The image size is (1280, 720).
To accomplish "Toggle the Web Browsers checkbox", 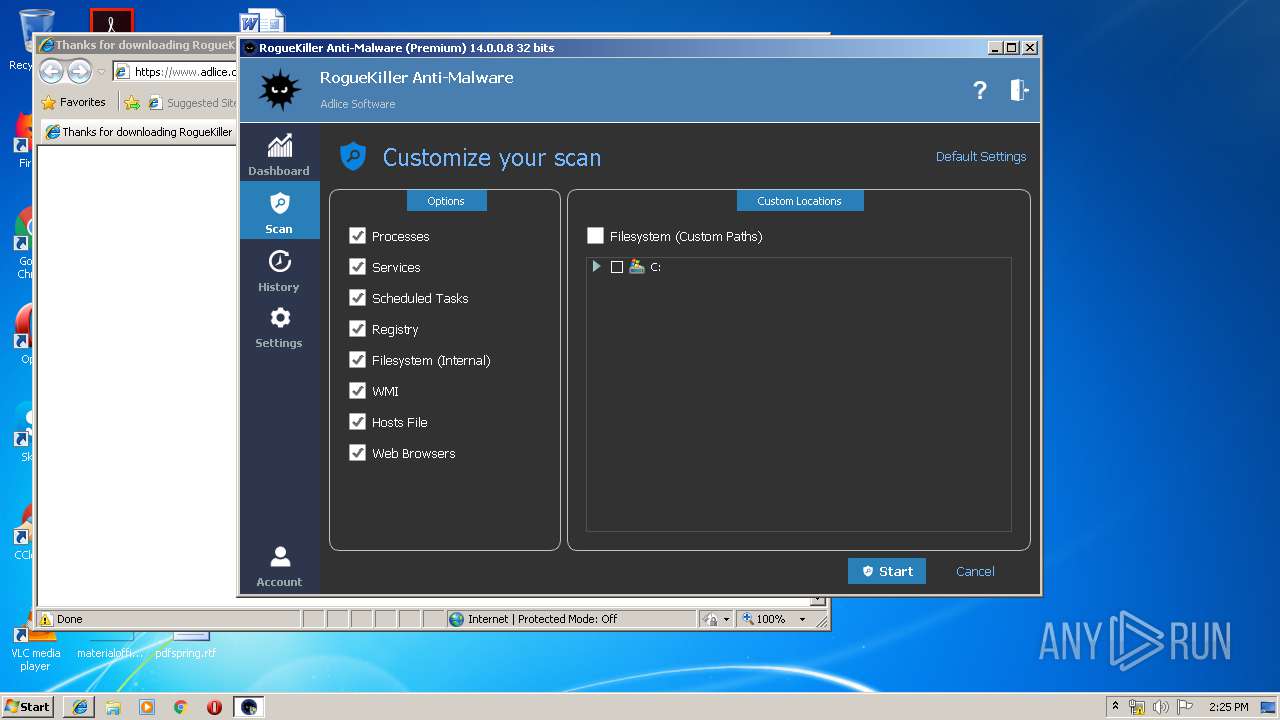I will click(357, 453).
